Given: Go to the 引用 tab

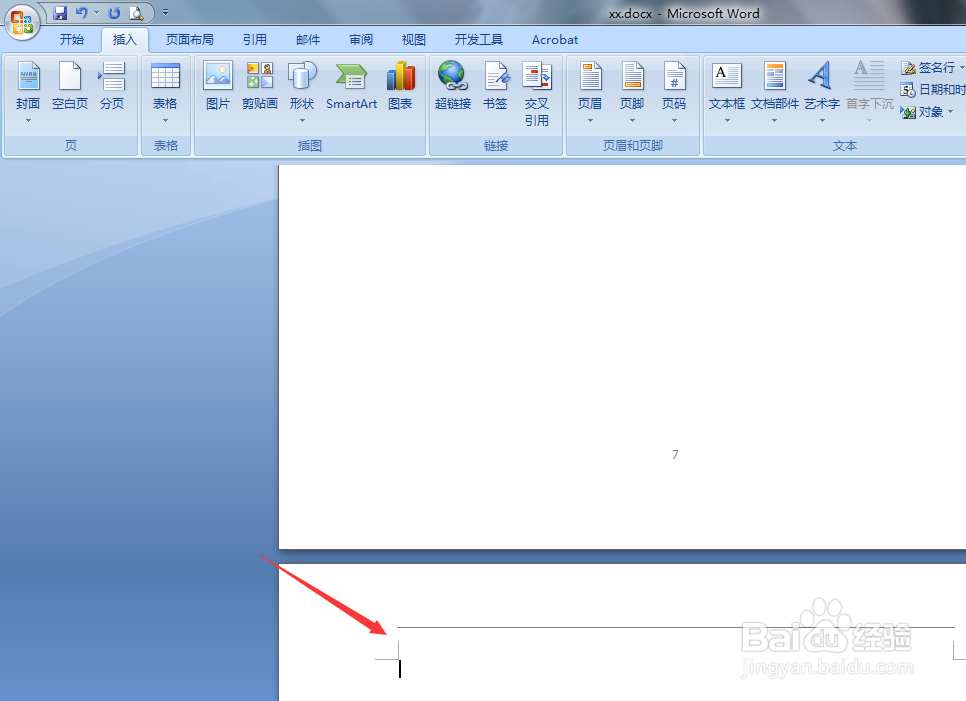Looking at the screenshot, I should tap(254, 39).
